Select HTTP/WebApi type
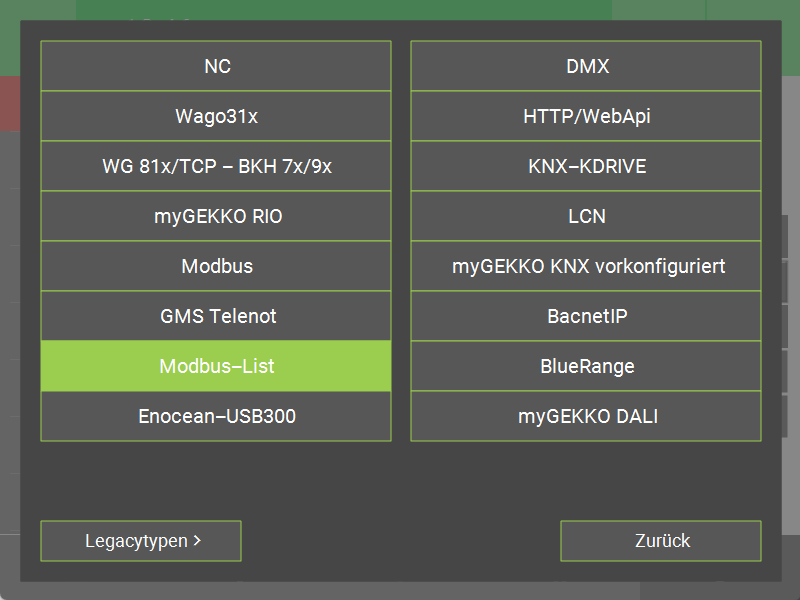The height and width of the screenshot is (600, 800). click(x=586, y=116)
